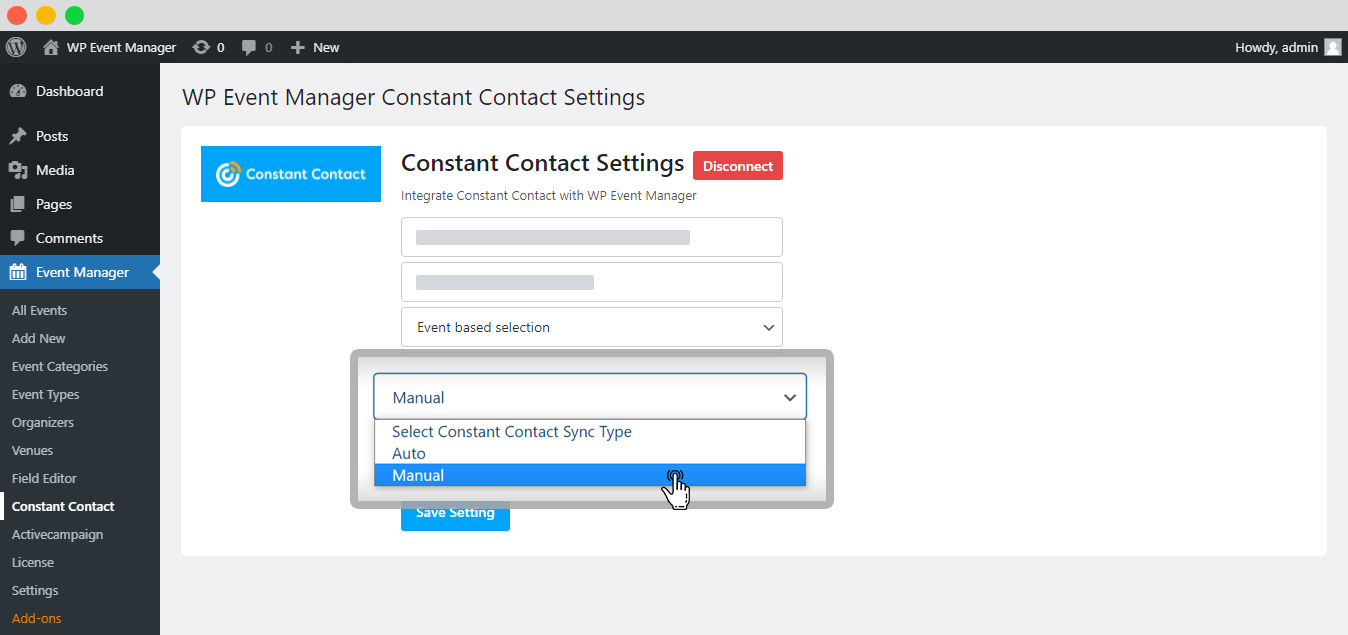This screenshot has width=1348, height=635.
Task: Open Activecampaign submenu
Action: 57,534
